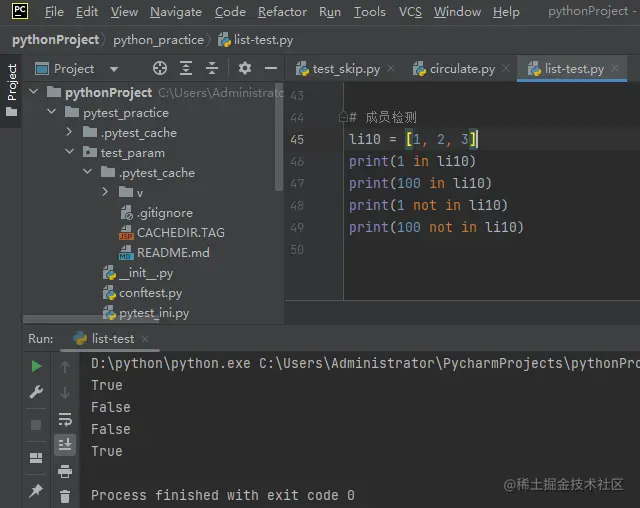Open the VCS menu
The image size is (640, 508).
pyautogui.click(x=410, y=12)
